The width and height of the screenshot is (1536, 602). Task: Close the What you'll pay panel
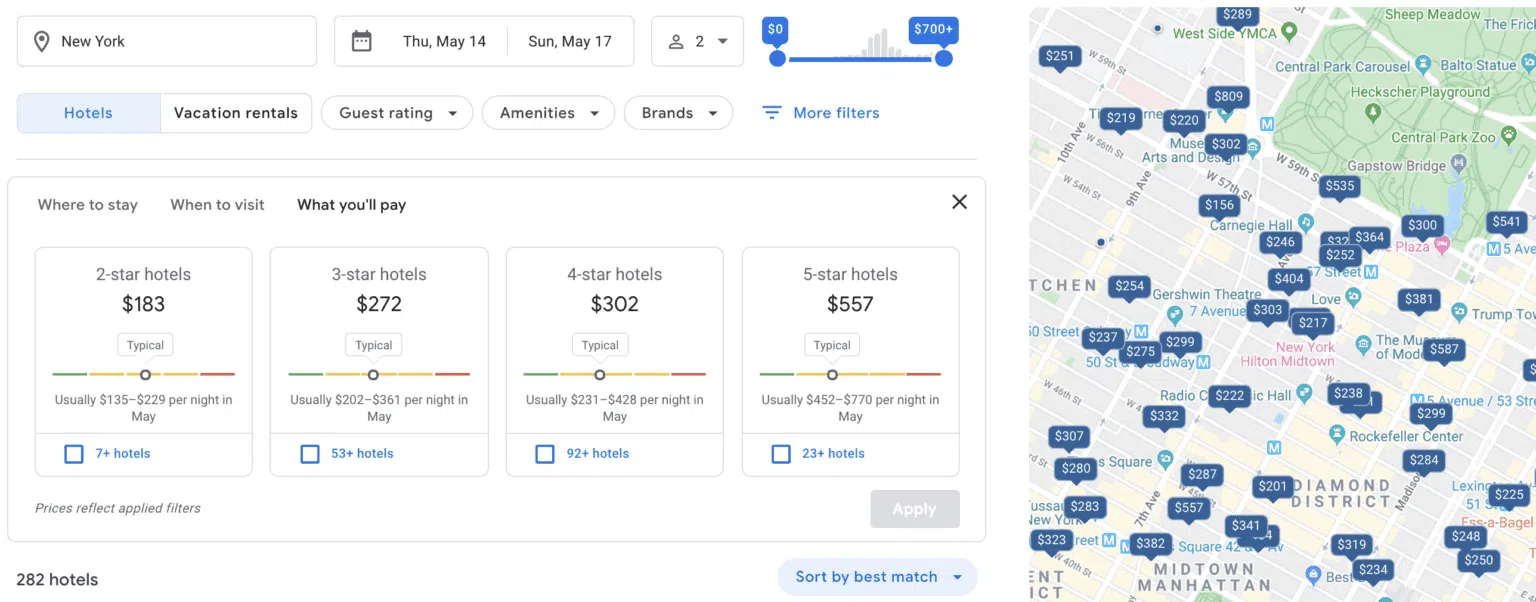[958, 201]
